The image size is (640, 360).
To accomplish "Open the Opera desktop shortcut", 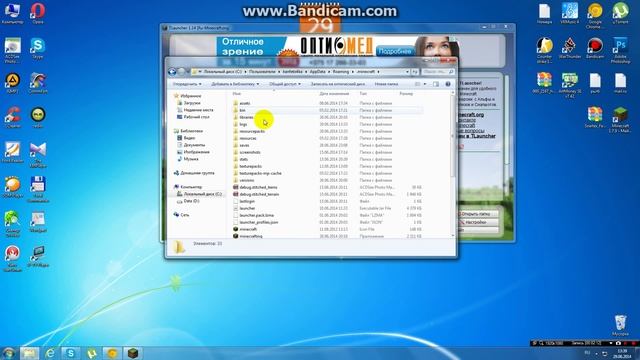I will pyautogui.click(x=38, y=13).
